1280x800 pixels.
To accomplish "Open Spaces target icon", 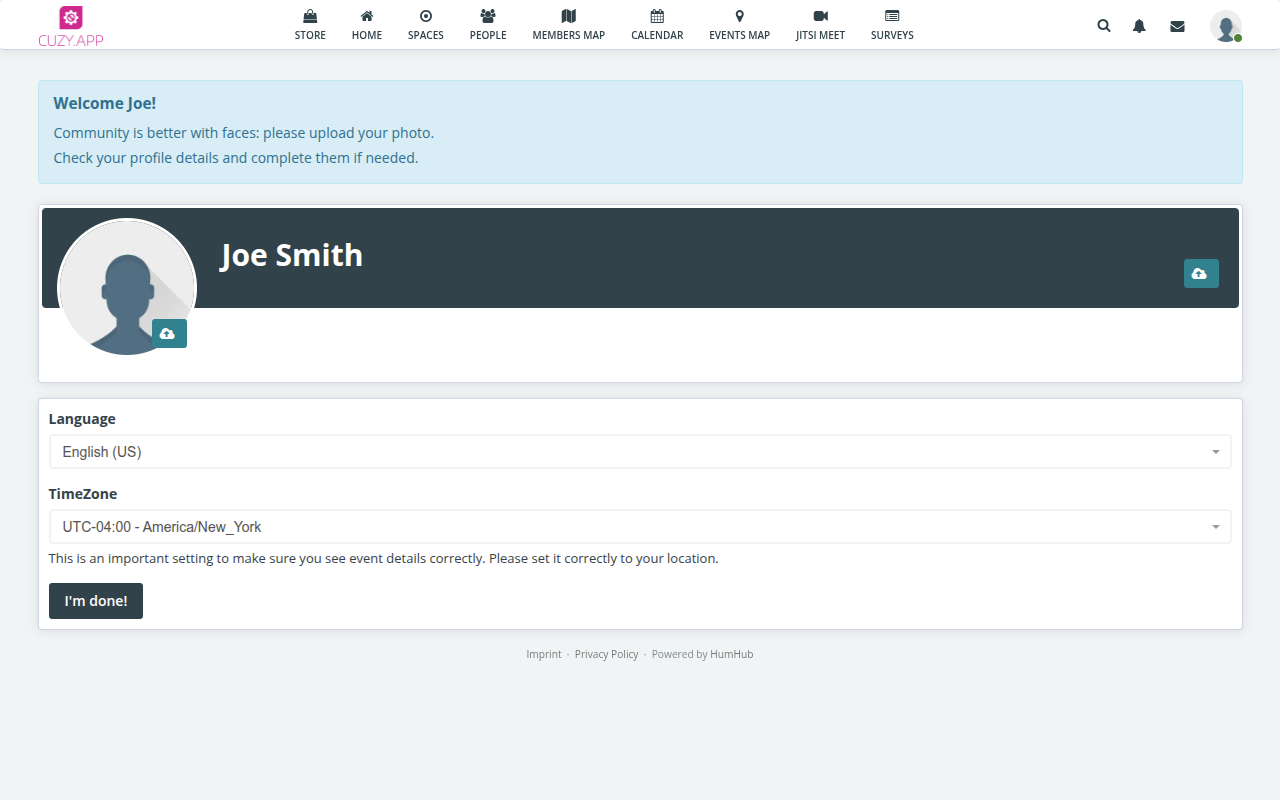I will point(426,16).
